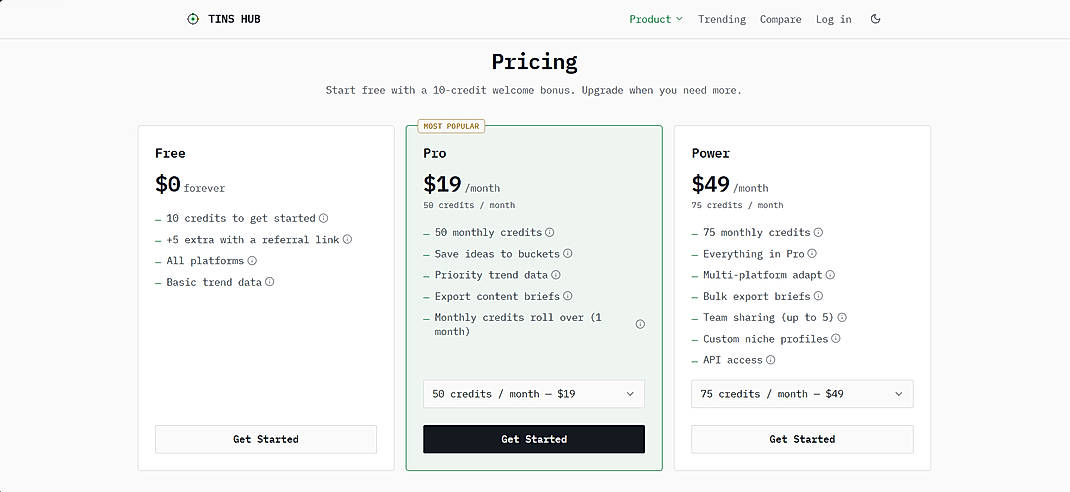The height and width of the screenshot is (492, 1070).
Task: Open the 50 credits / month — $19 dropdown
Action: click(x=534, y=394)
